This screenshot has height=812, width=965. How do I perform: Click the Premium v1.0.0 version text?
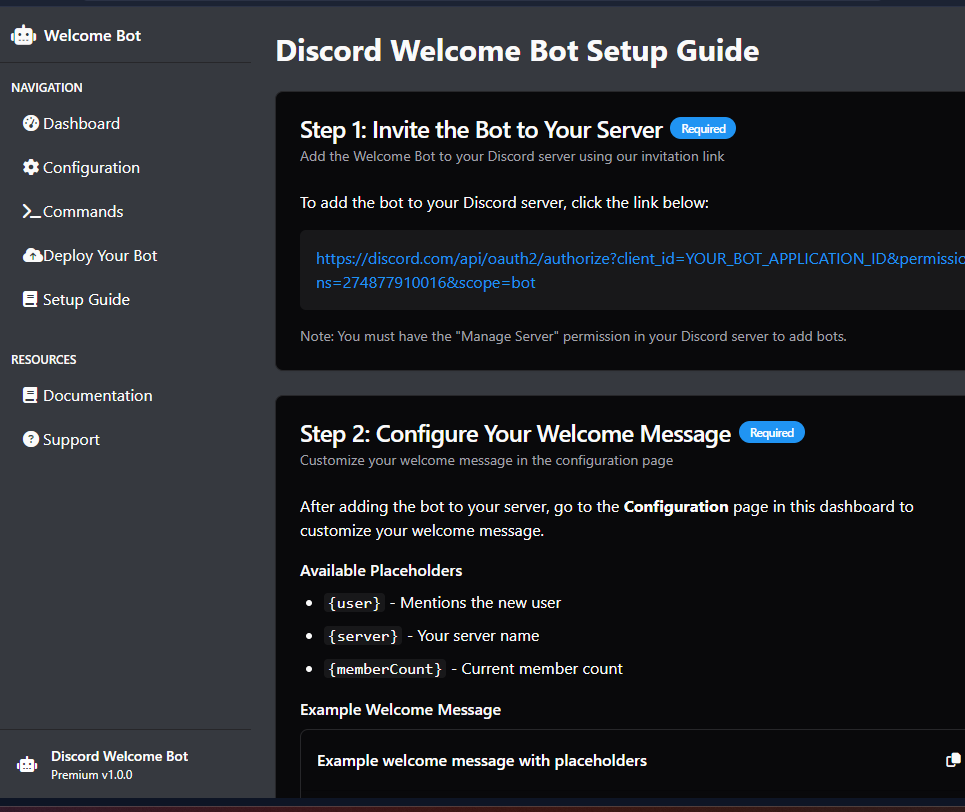click(x=92, y=775)
